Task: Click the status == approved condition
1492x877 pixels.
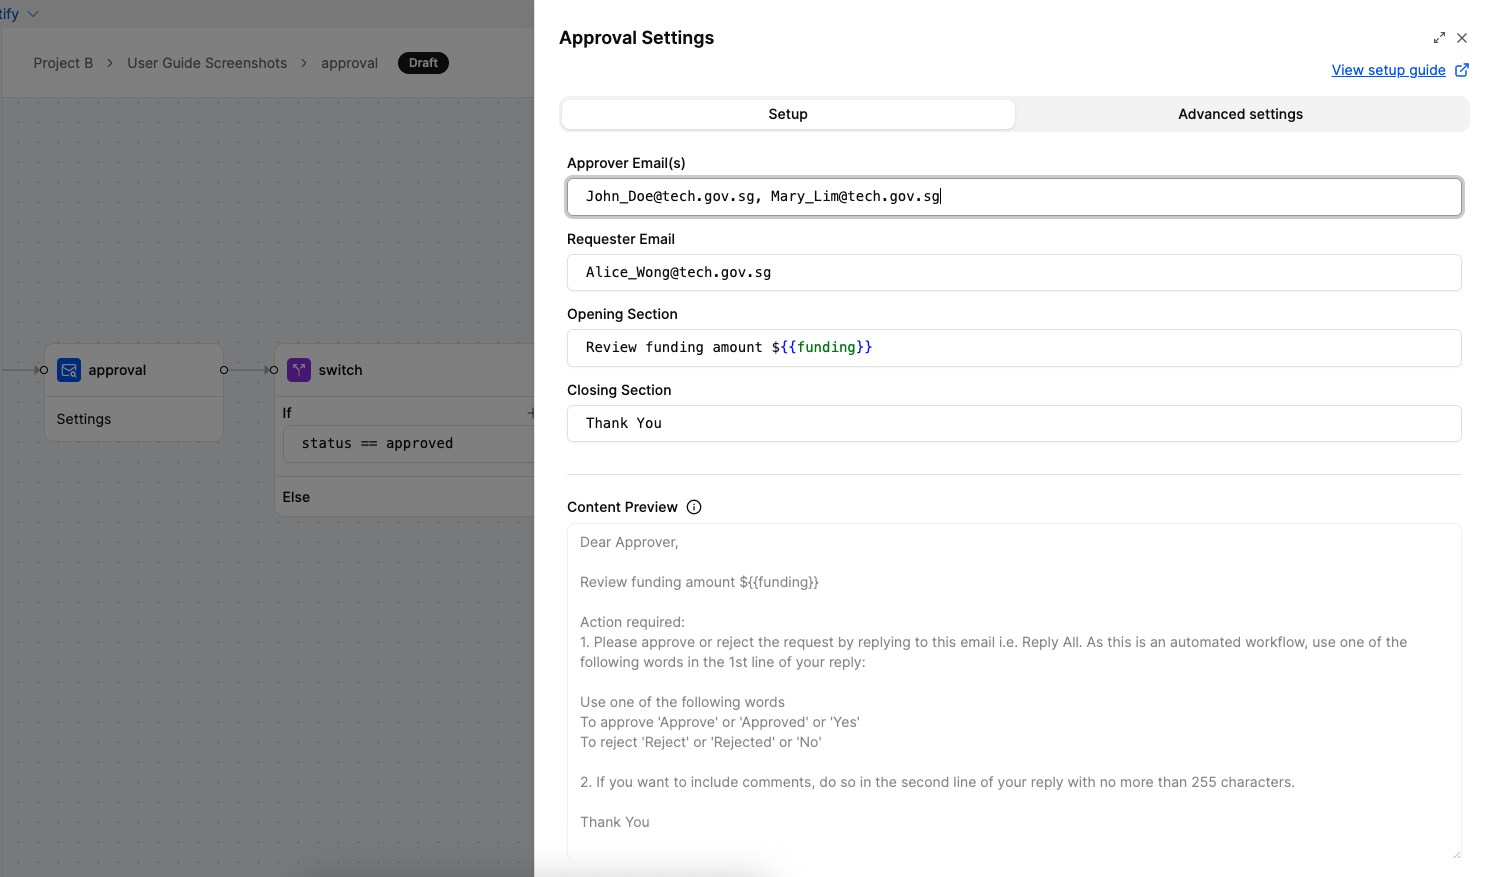Action: pos(409,444)
